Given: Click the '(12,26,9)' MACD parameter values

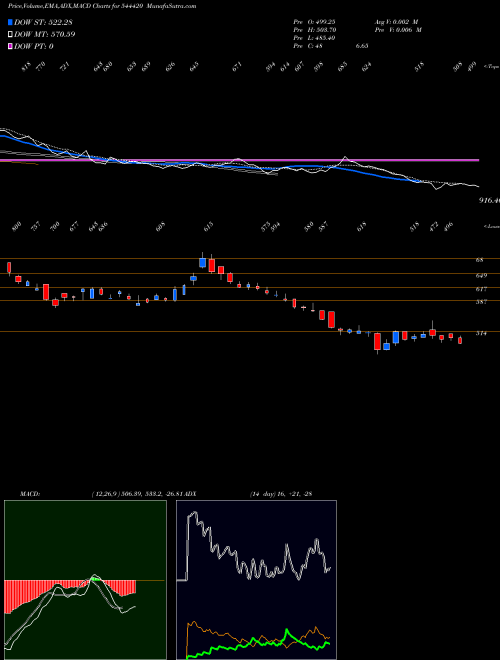Looking at the screenshot, I should click(x=104, y=493).
